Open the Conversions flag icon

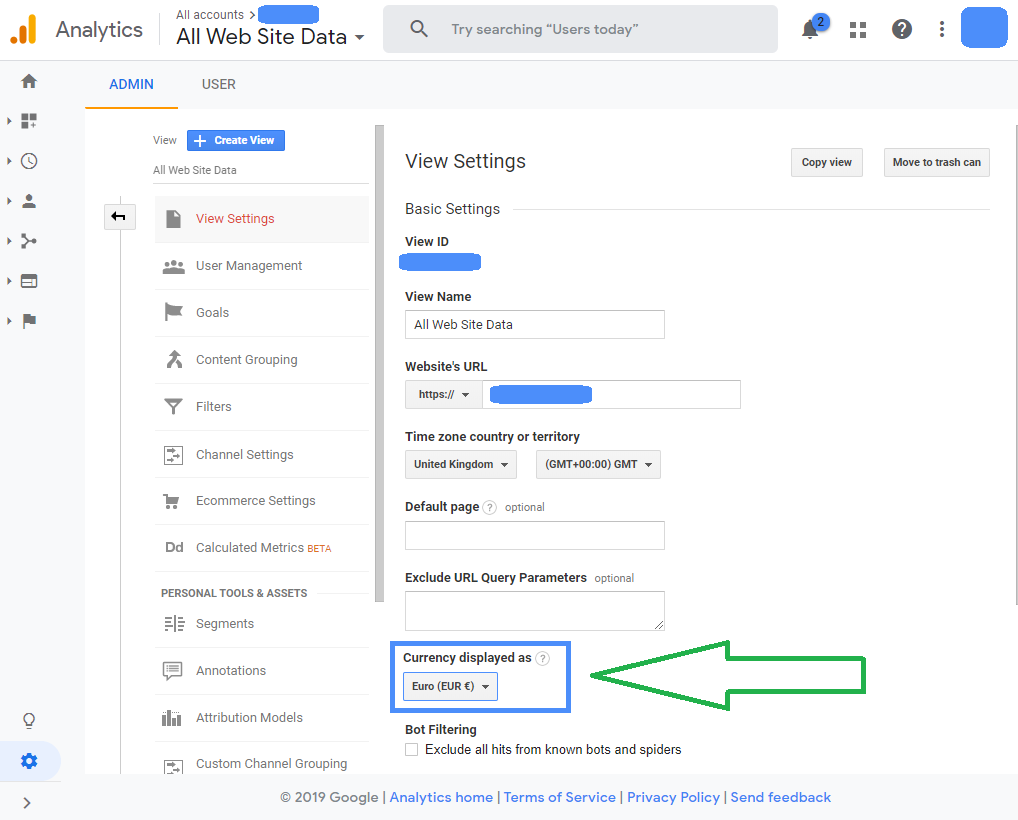pos(29,321)
